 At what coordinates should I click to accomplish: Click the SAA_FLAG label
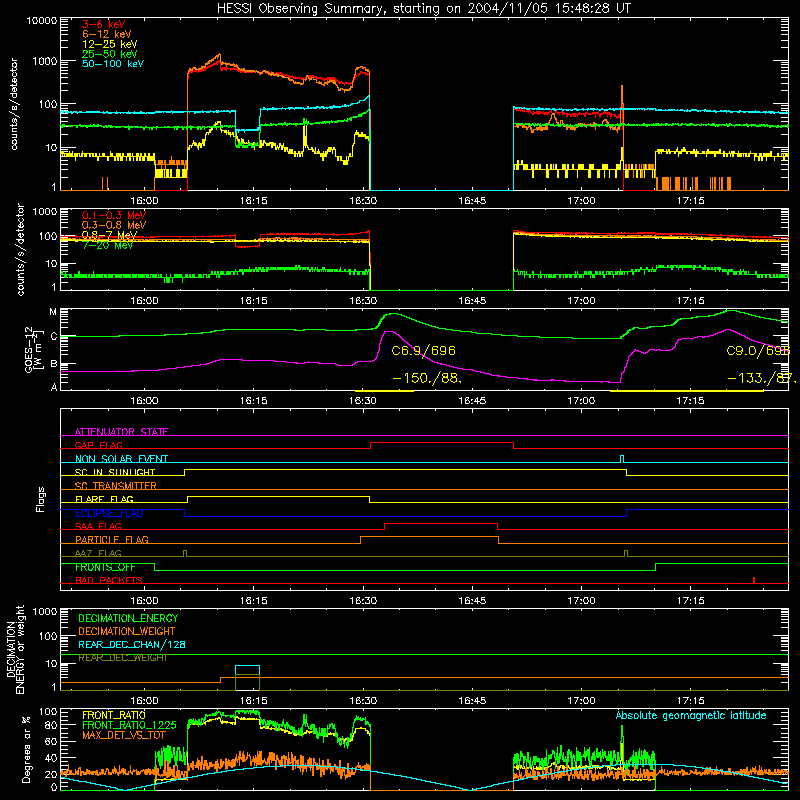coord(98,526)
